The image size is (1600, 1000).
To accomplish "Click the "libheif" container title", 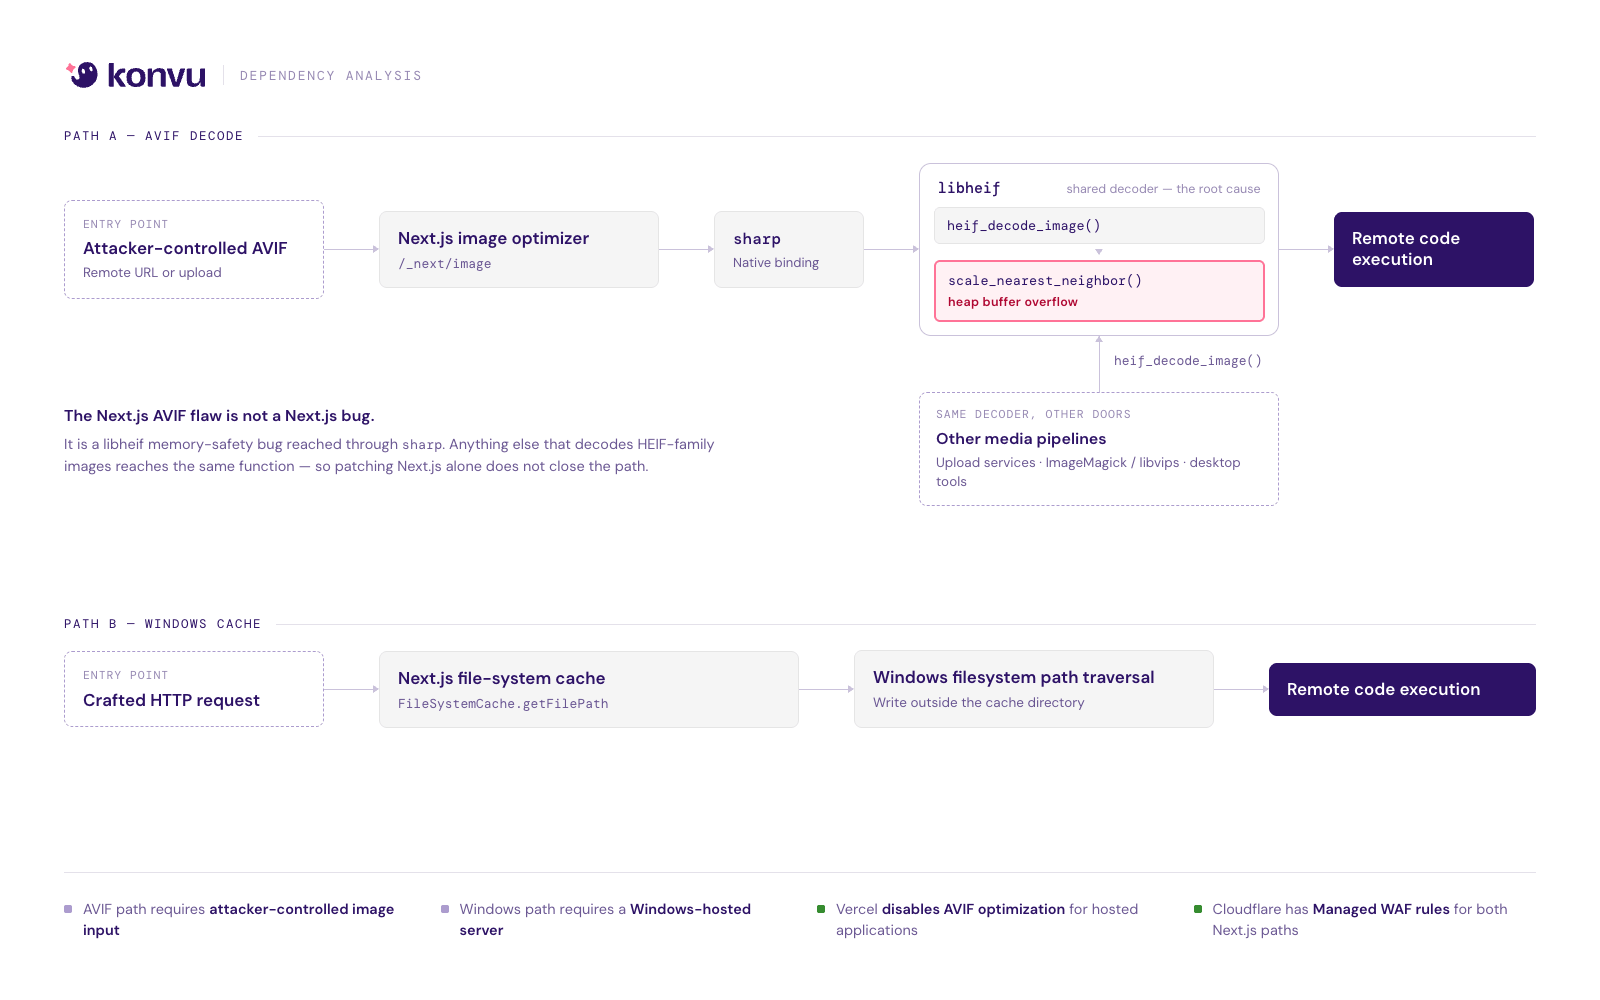I will point(969,188).
